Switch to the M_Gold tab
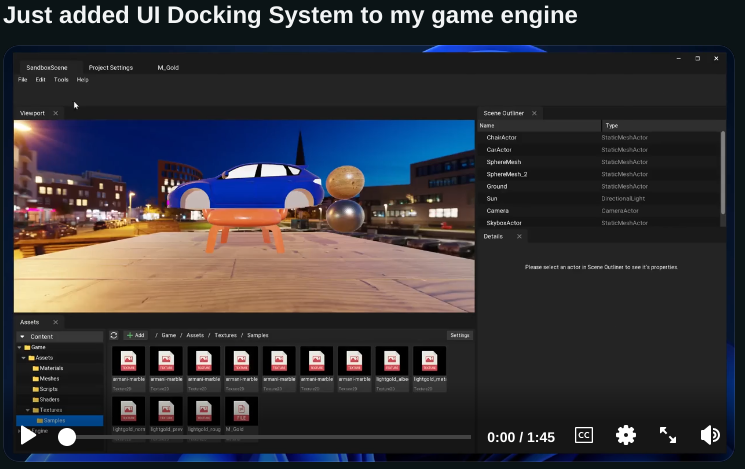 tap(168, 67)
